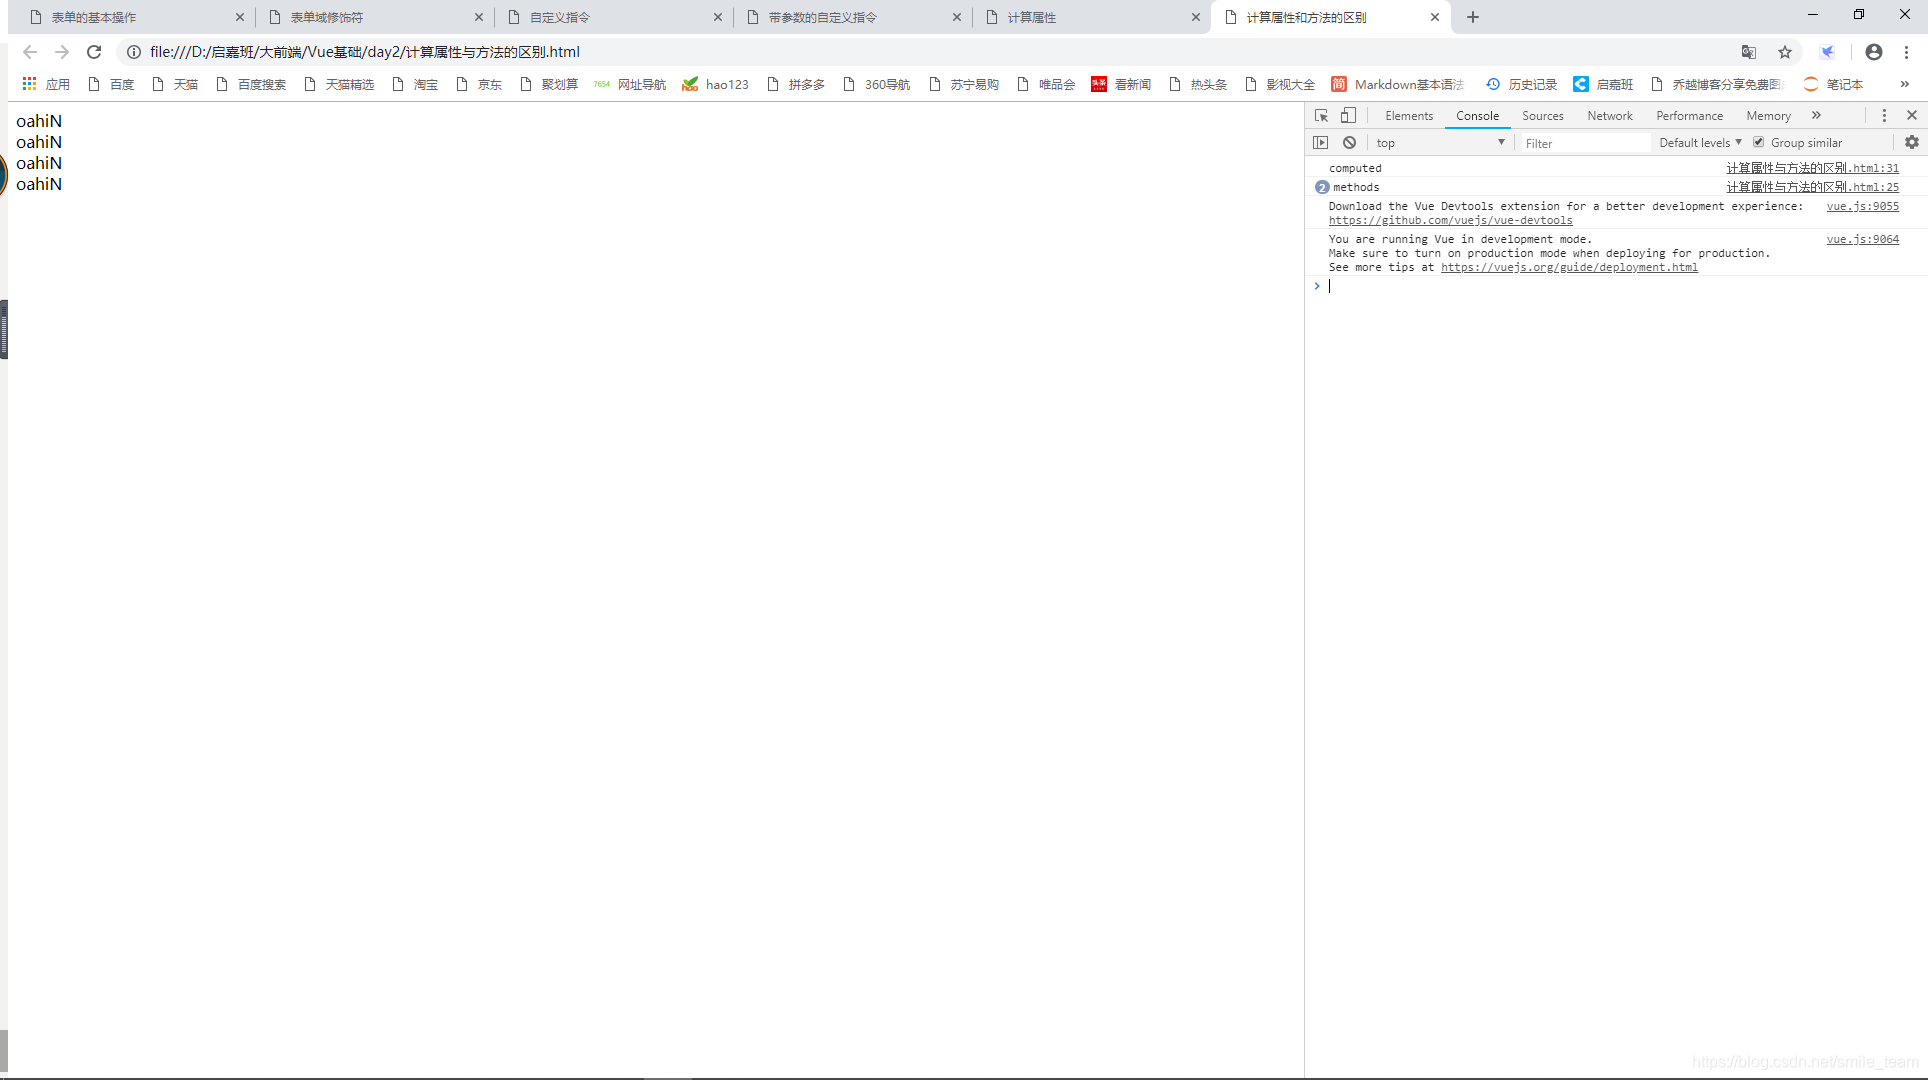
Task: Switch to the Memory tab
Action: coord(1768,116)
